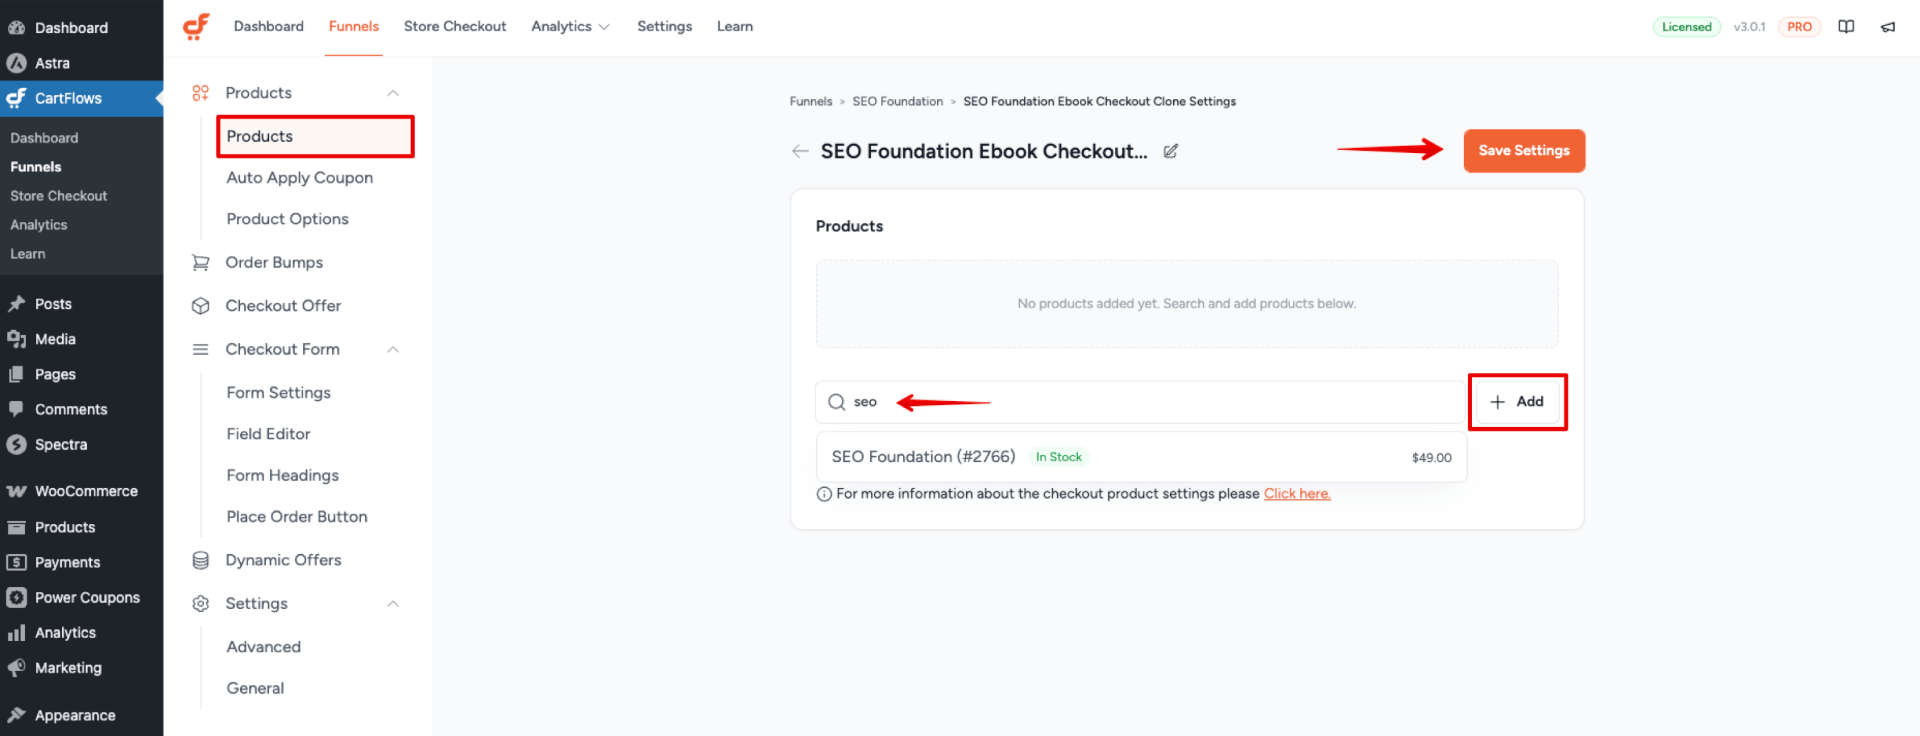Follow the 'Click here.' link
The width and height of the screenshot is (1920, 736).
pos(1297,494)
